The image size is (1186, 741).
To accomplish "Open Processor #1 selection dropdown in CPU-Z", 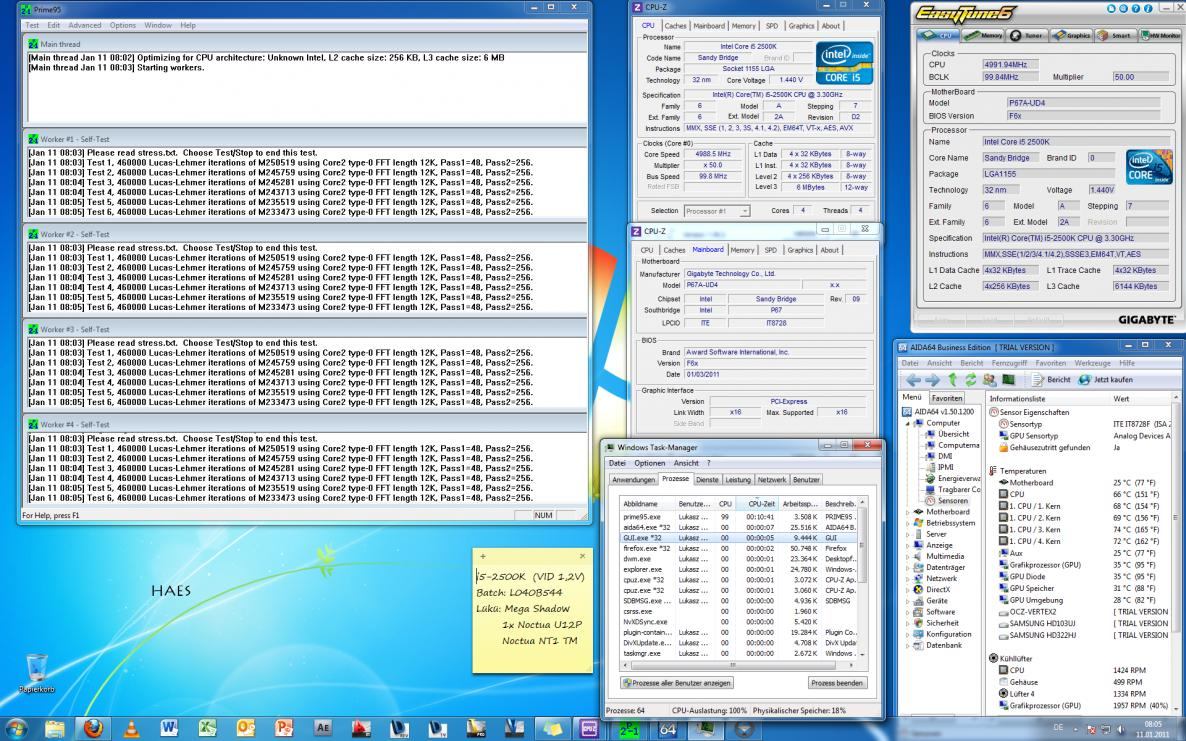I will 716,211.
